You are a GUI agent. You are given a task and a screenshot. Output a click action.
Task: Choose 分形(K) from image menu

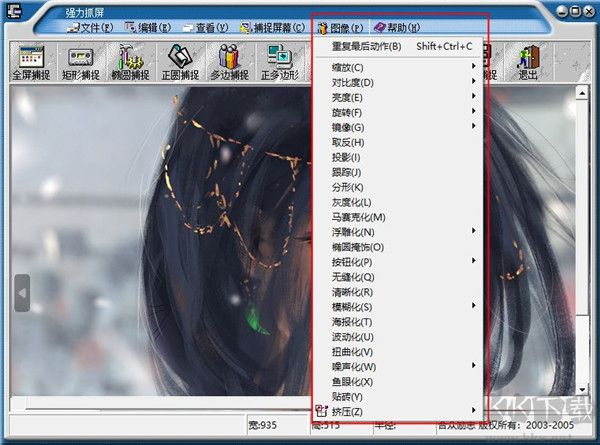point(398,187)
